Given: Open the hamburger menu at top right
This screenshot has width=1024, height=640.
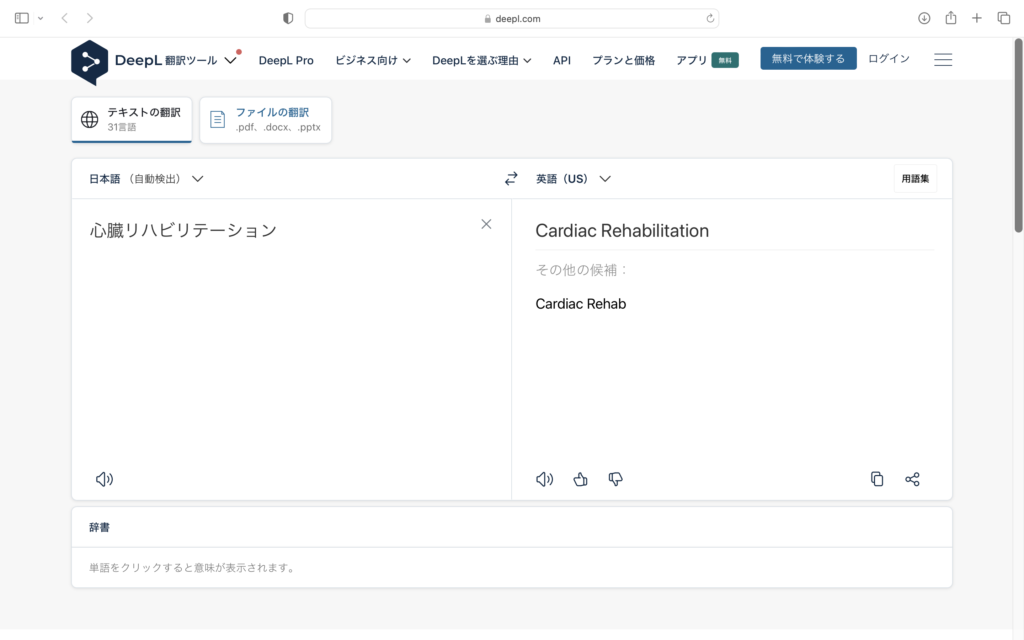Looking at the screenshot, I should (x=942, y=59).
